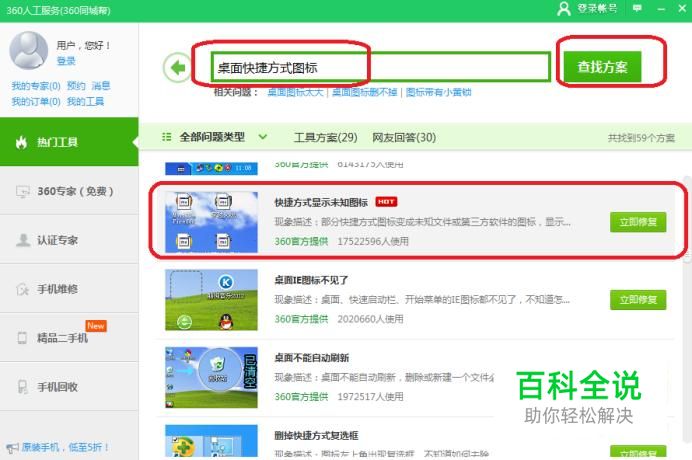The width and height of the screenshot is (692, 460).
Task: Click the related question 桌面图标太大
Action: pyautogui.click(x=295, y=92)
